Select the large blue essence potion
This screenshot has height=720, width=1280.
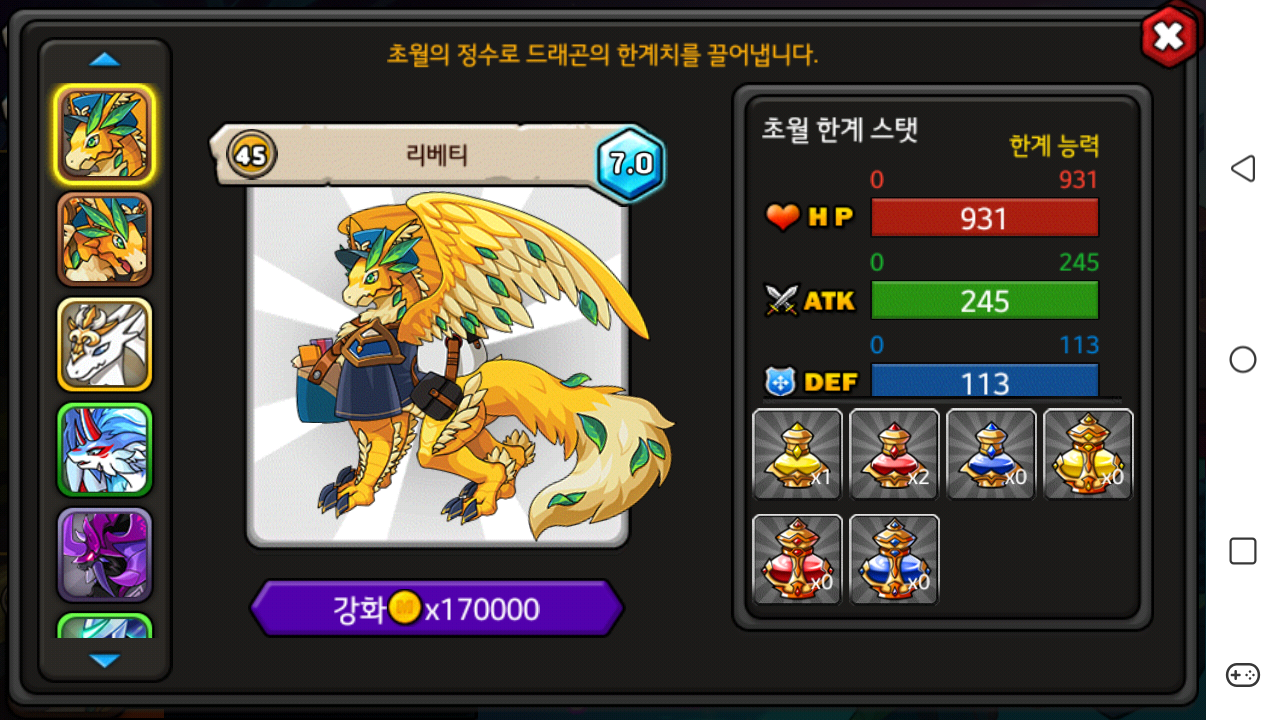pyautogui.click(x=894, y=560)
